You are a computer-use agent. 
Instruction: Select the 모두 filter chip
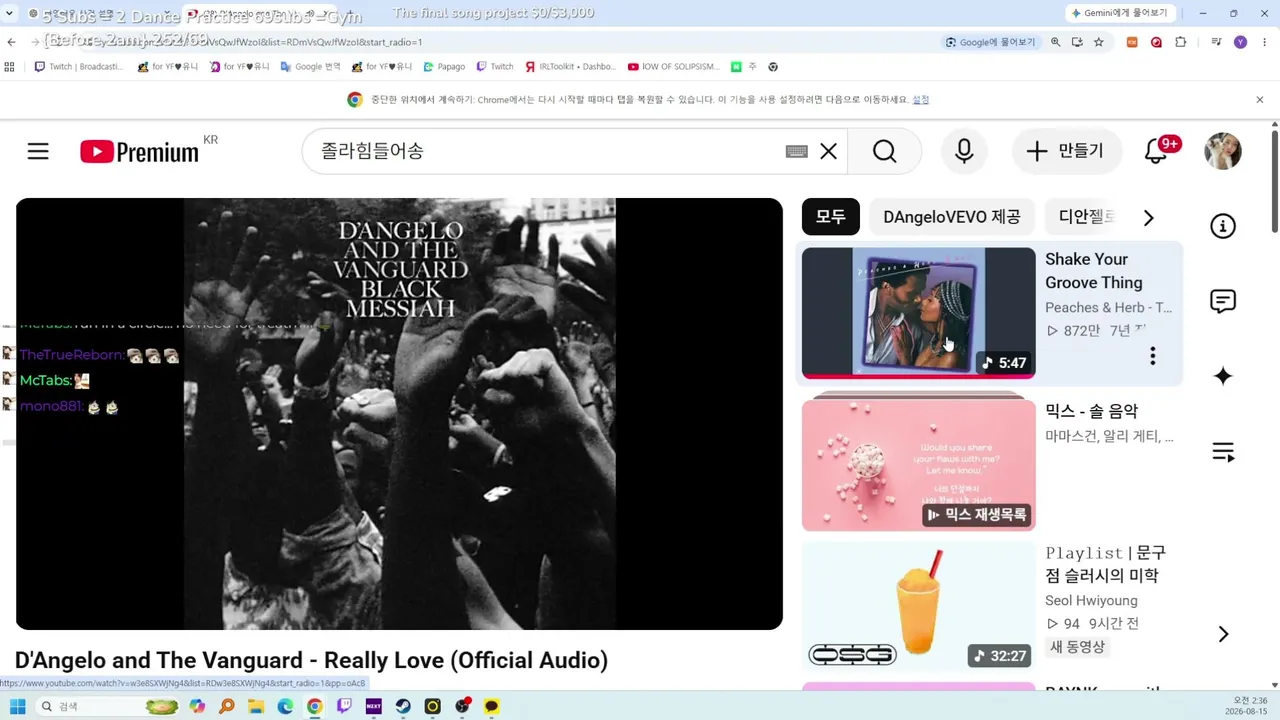point(830,217)
